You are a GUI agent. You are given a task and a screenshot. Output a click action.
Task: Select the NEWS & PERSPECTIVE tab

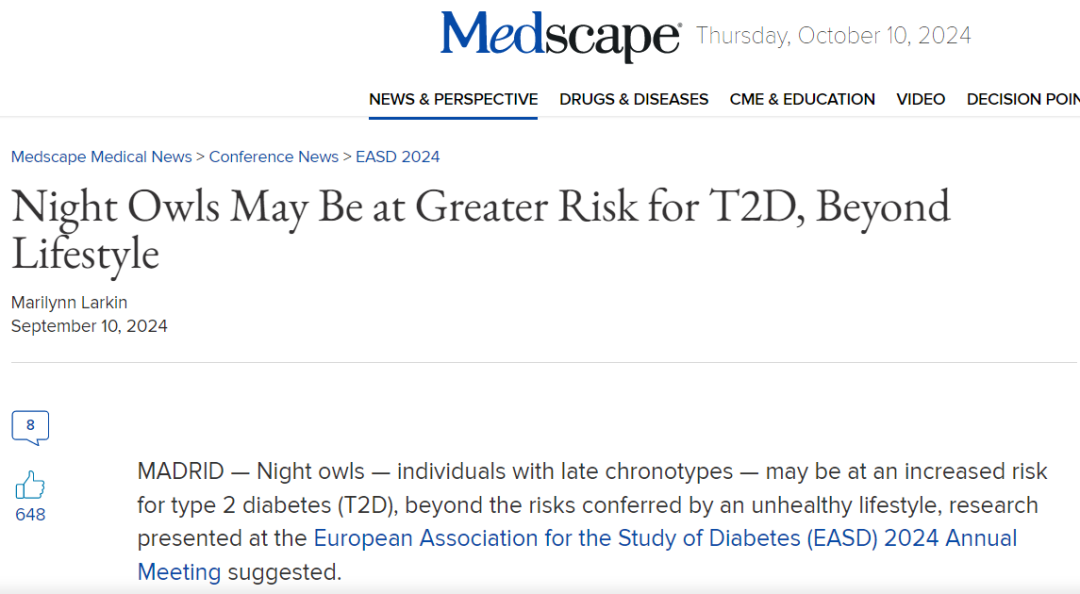tap(453, 99)
